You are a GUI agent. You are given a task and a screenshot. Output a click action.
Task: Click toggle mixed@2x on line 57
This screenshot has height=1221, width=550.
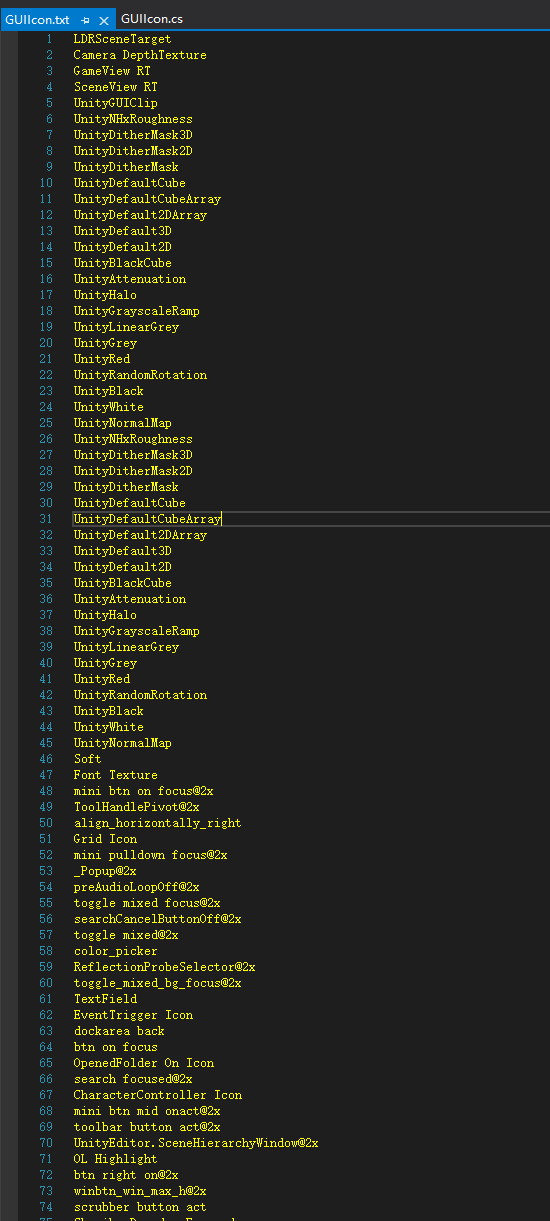point(126,935)
